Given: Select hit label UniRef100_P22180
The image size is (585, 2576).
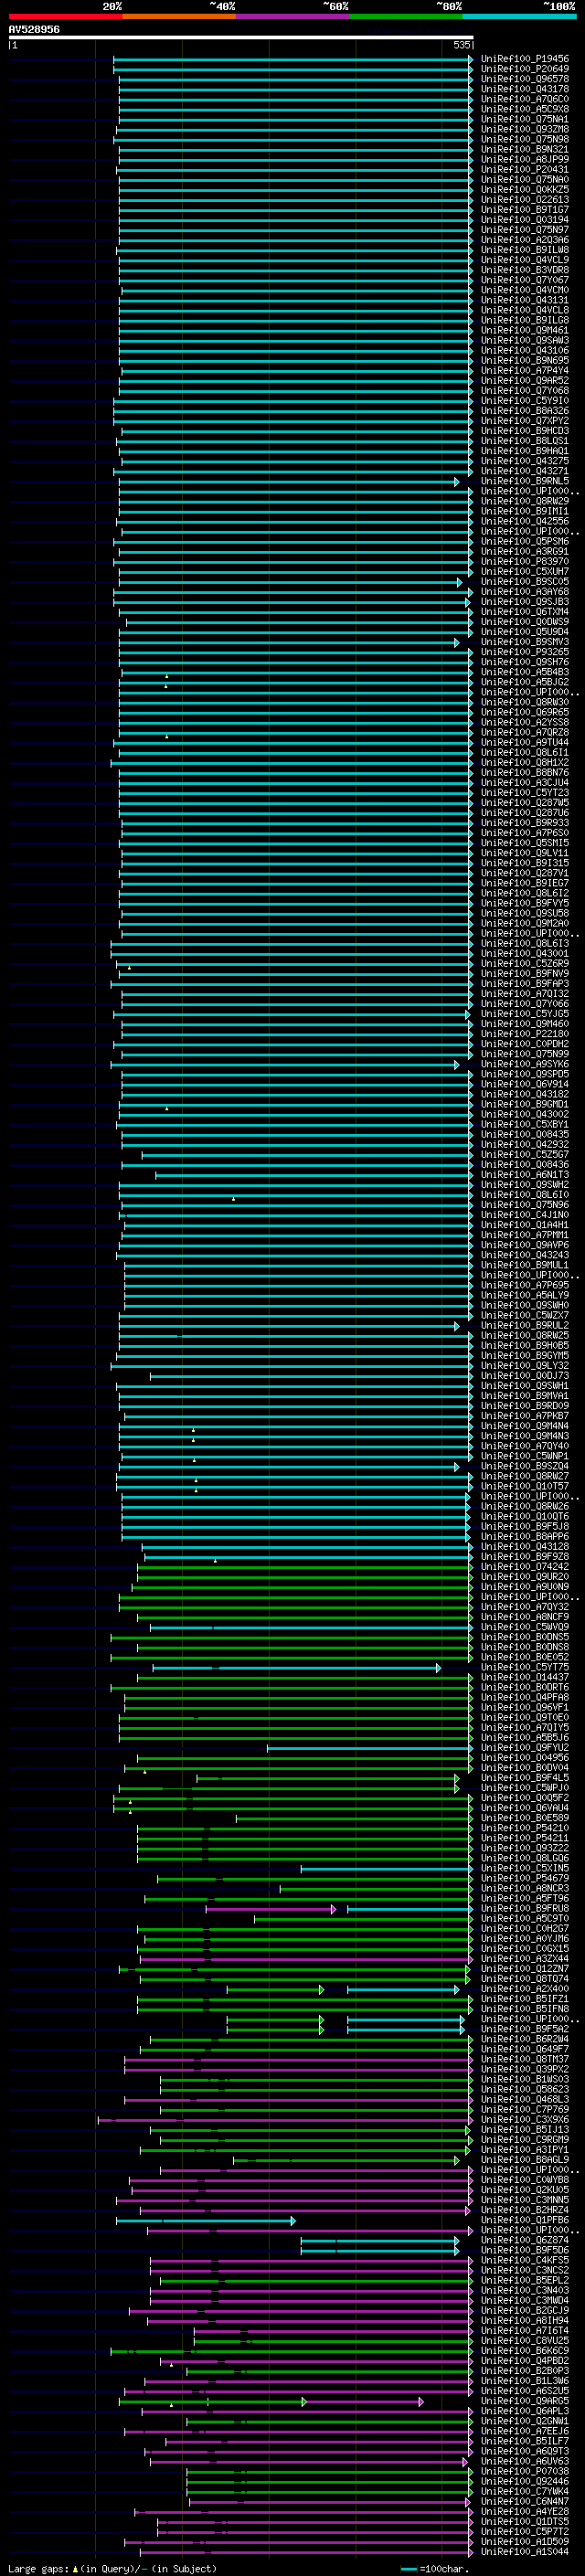Looking at the screenshot, I should pyautogui.click(x=525, y=1034).
